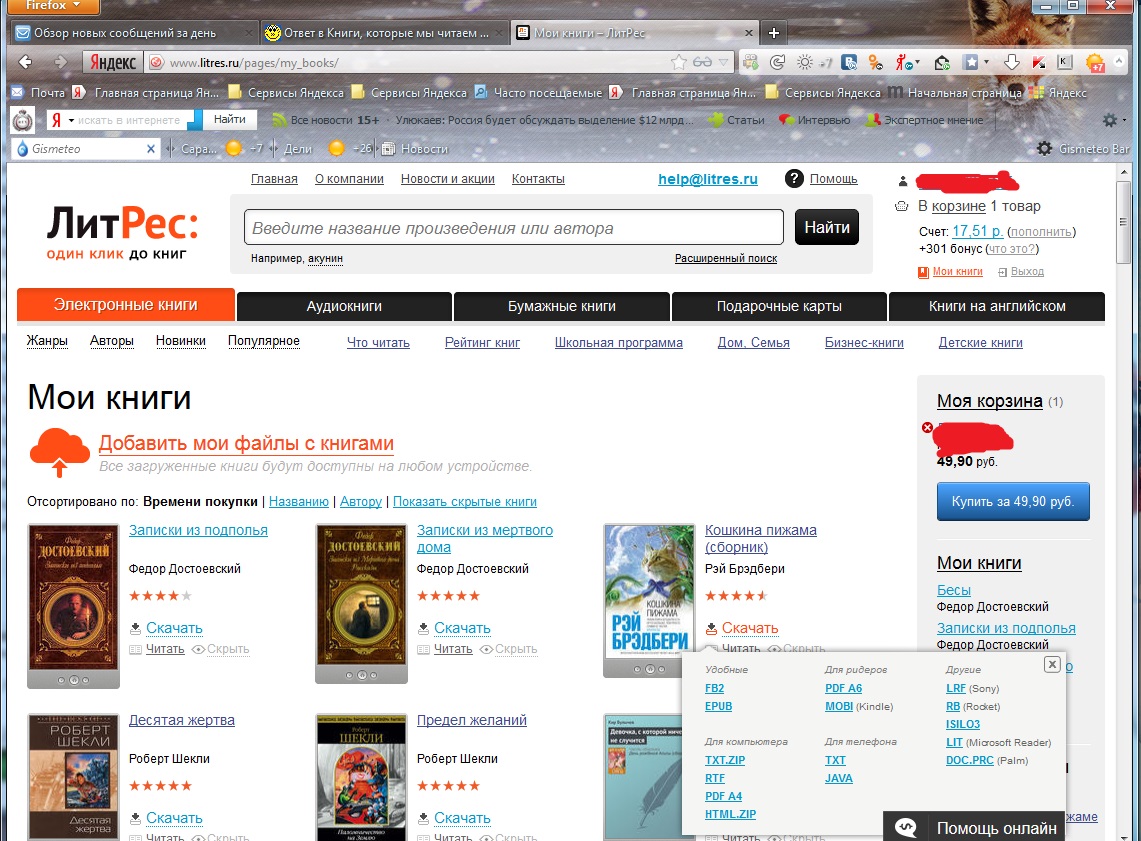1141x841 pixels.
Task: Download the book in EPUB format
Action: [x=718, y=706]
